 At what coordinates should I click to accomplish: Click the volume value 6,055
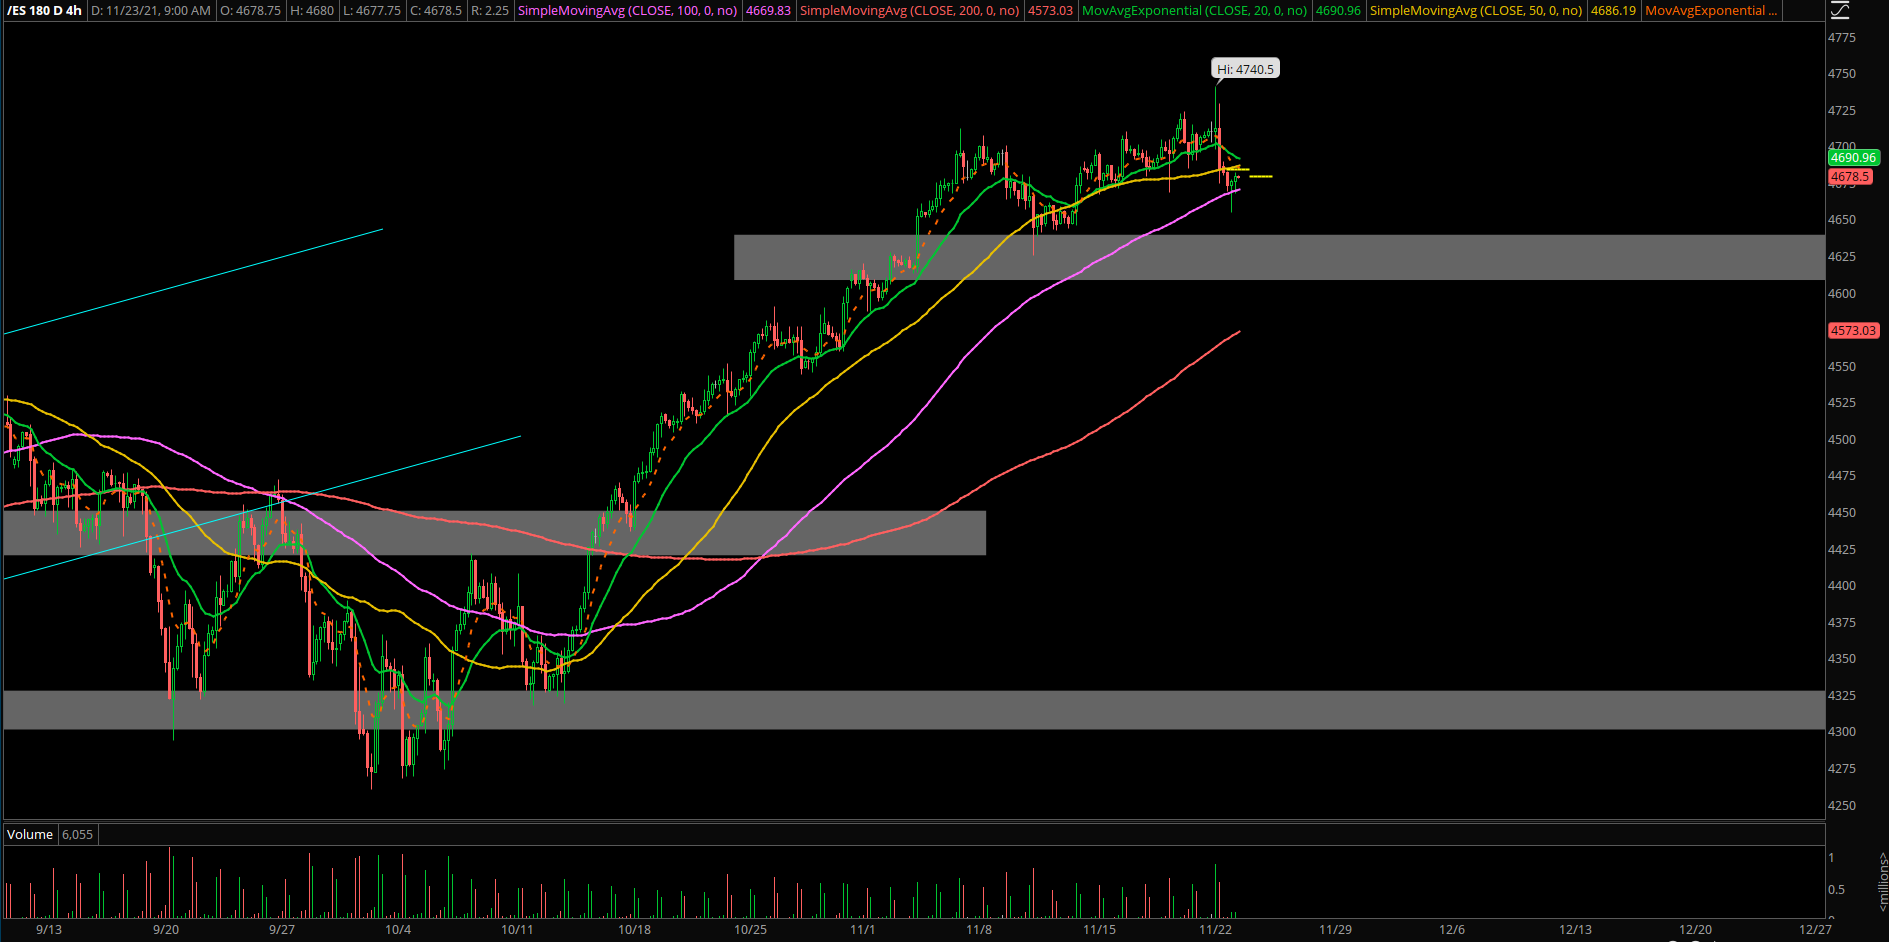[77, 834]
